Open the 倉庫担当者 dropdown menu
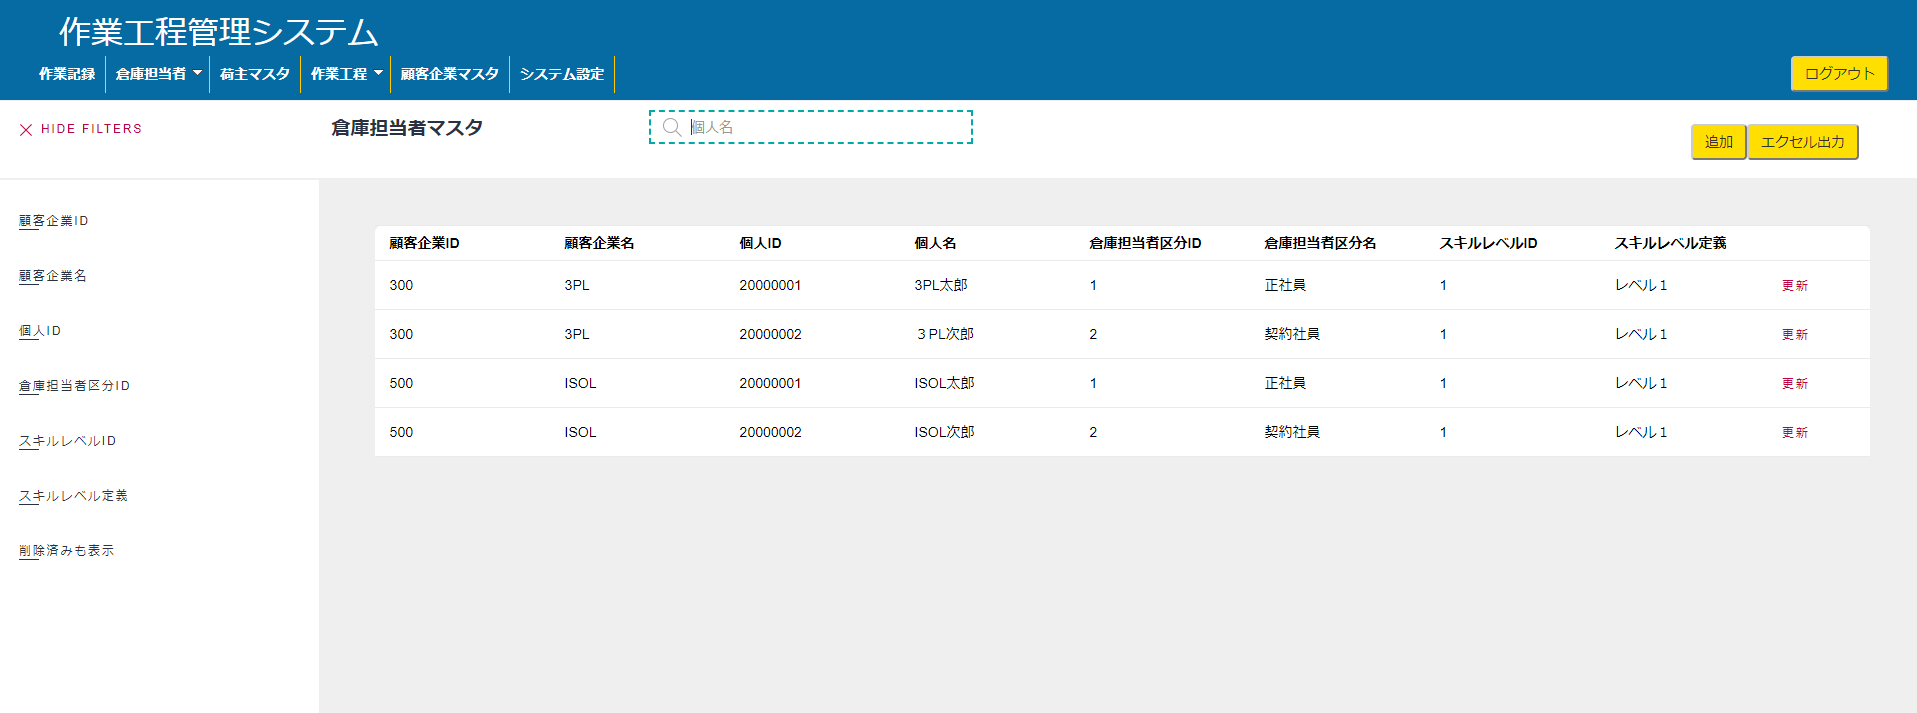 coord(158,74)
